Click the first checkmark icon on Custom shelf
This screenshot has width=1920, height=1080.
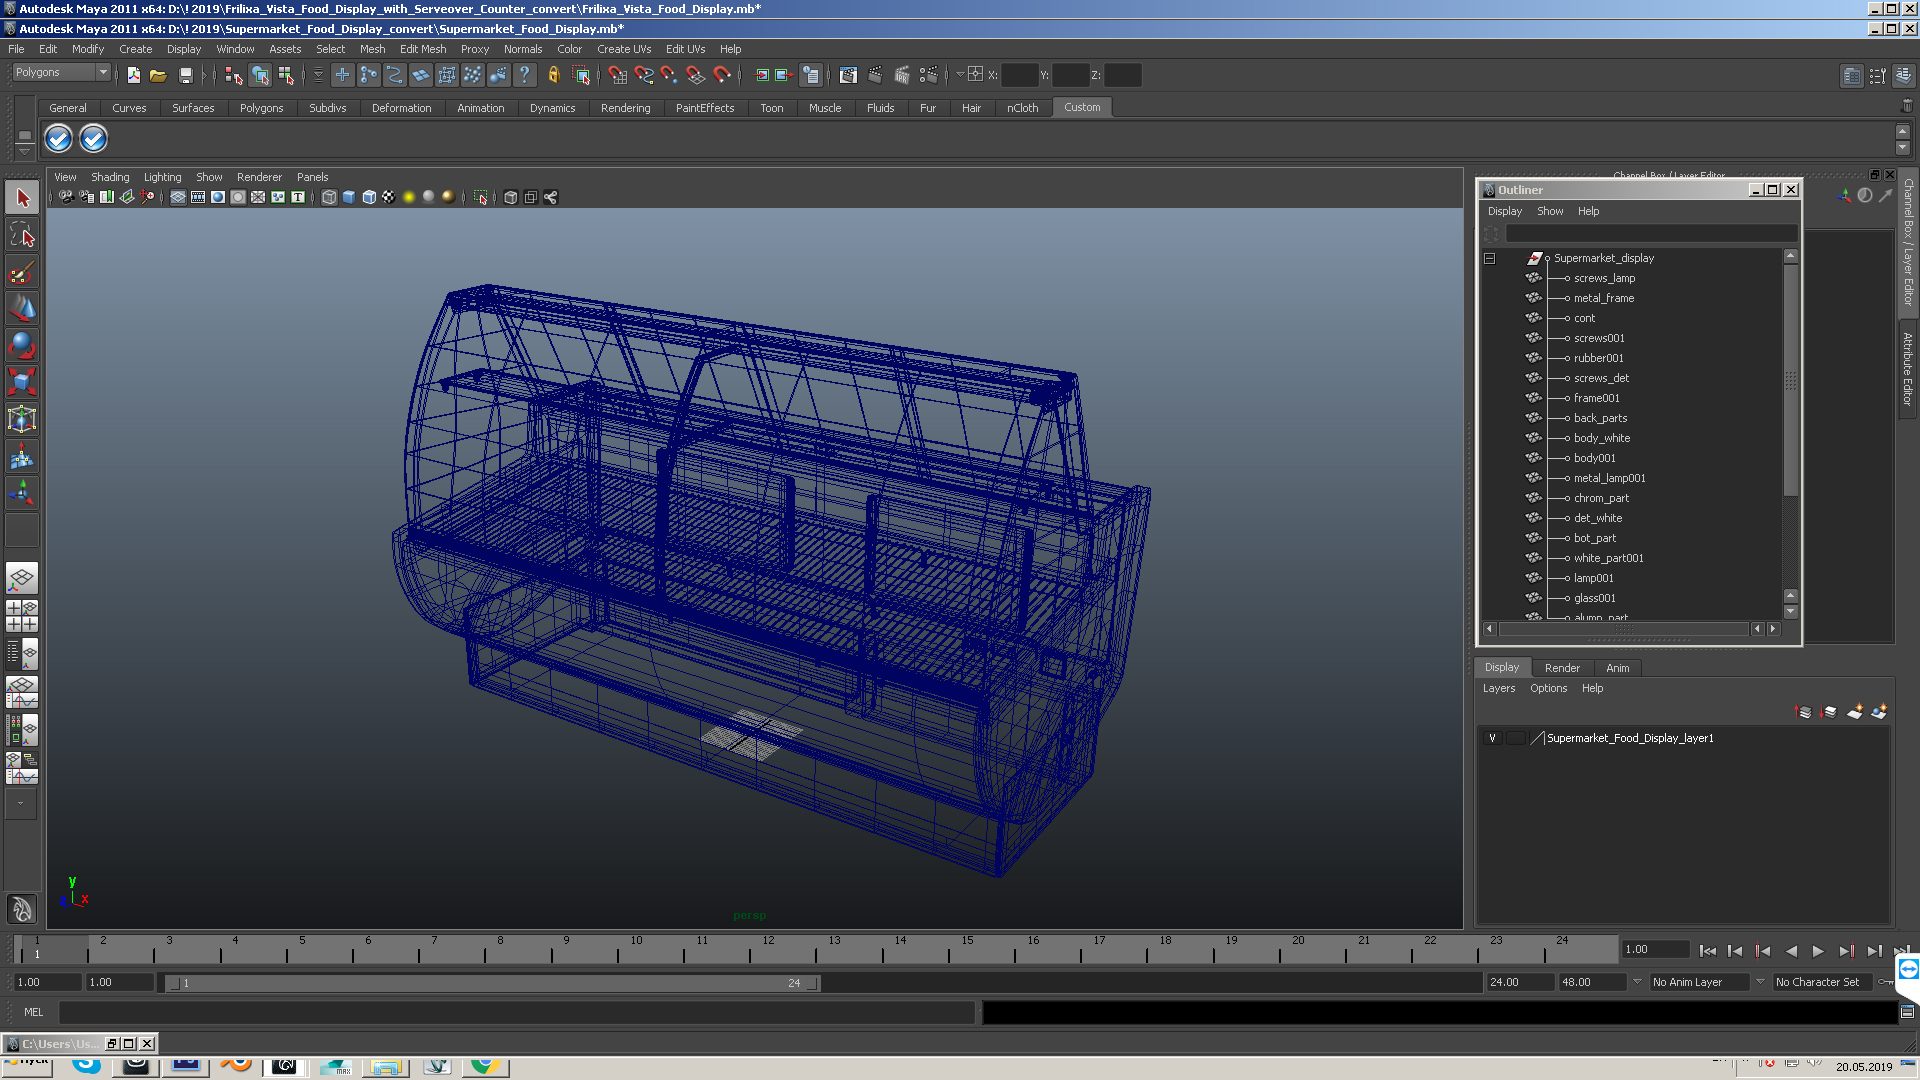[59, 139]
